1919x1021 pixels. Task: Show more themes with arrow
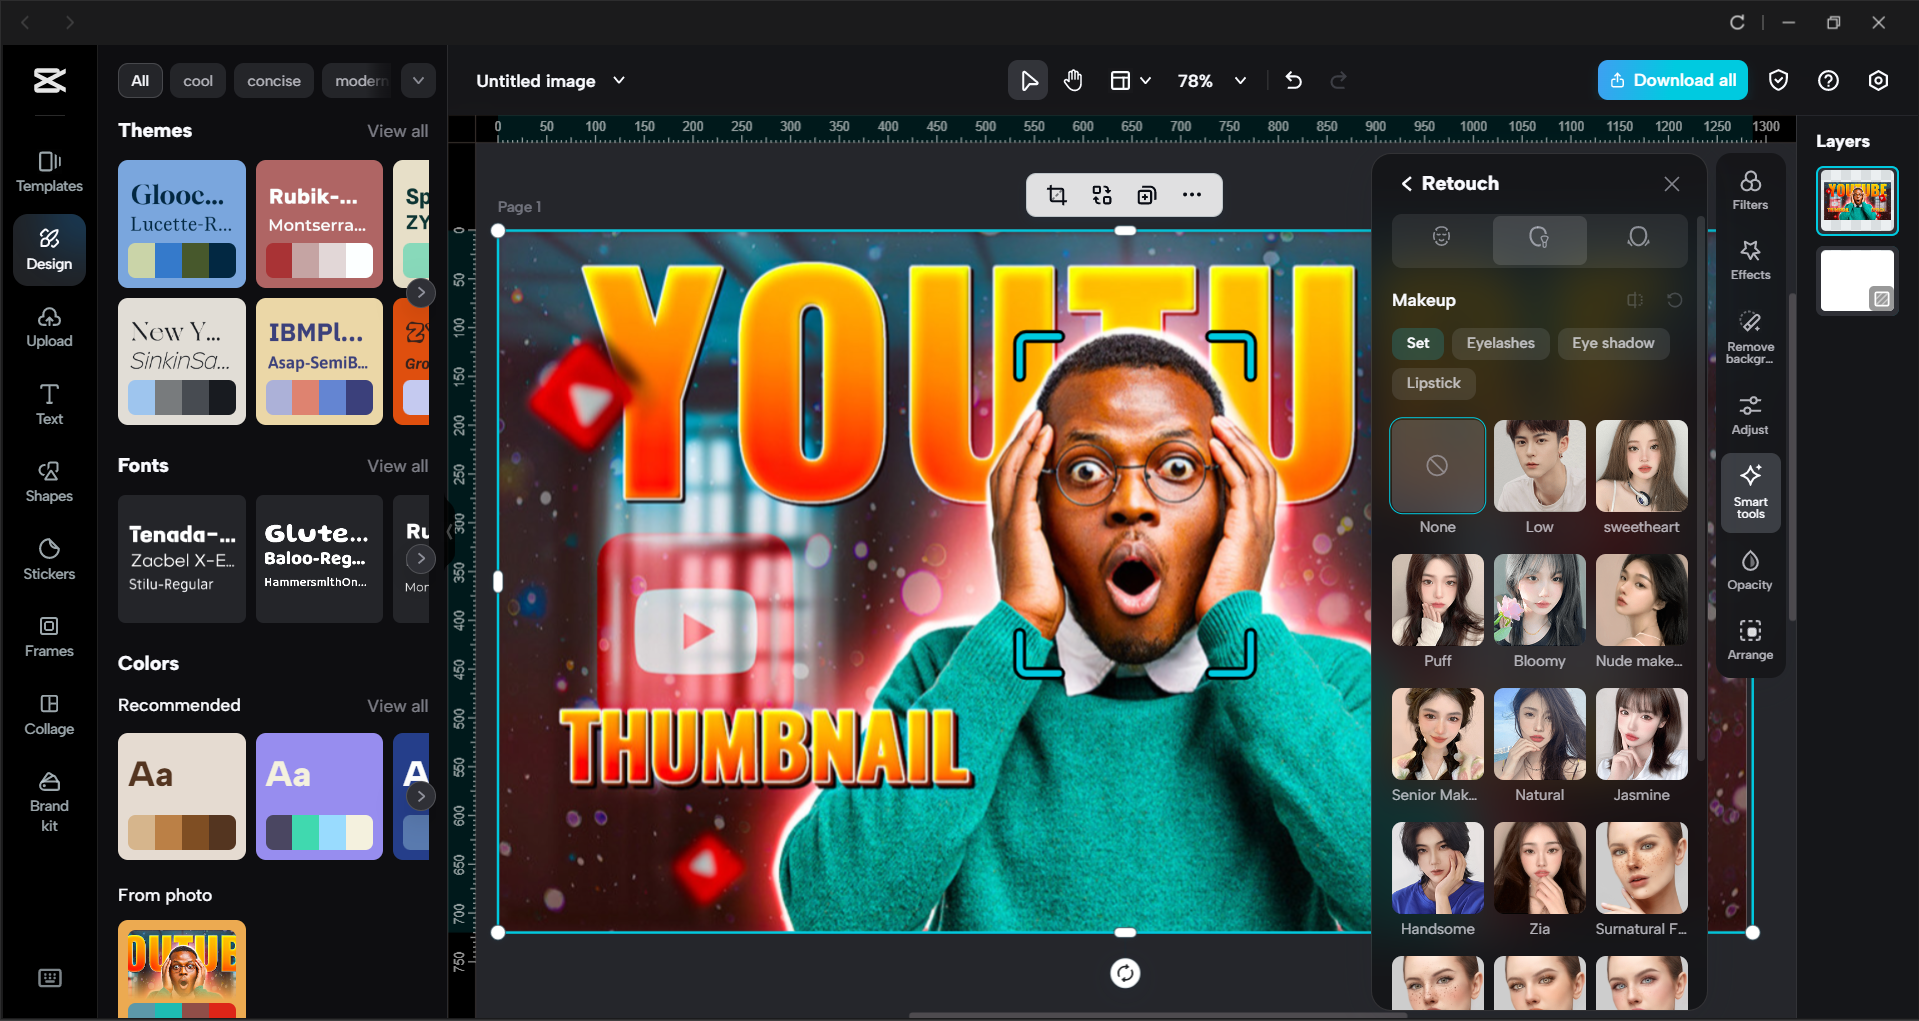click(x=421, y=292)
